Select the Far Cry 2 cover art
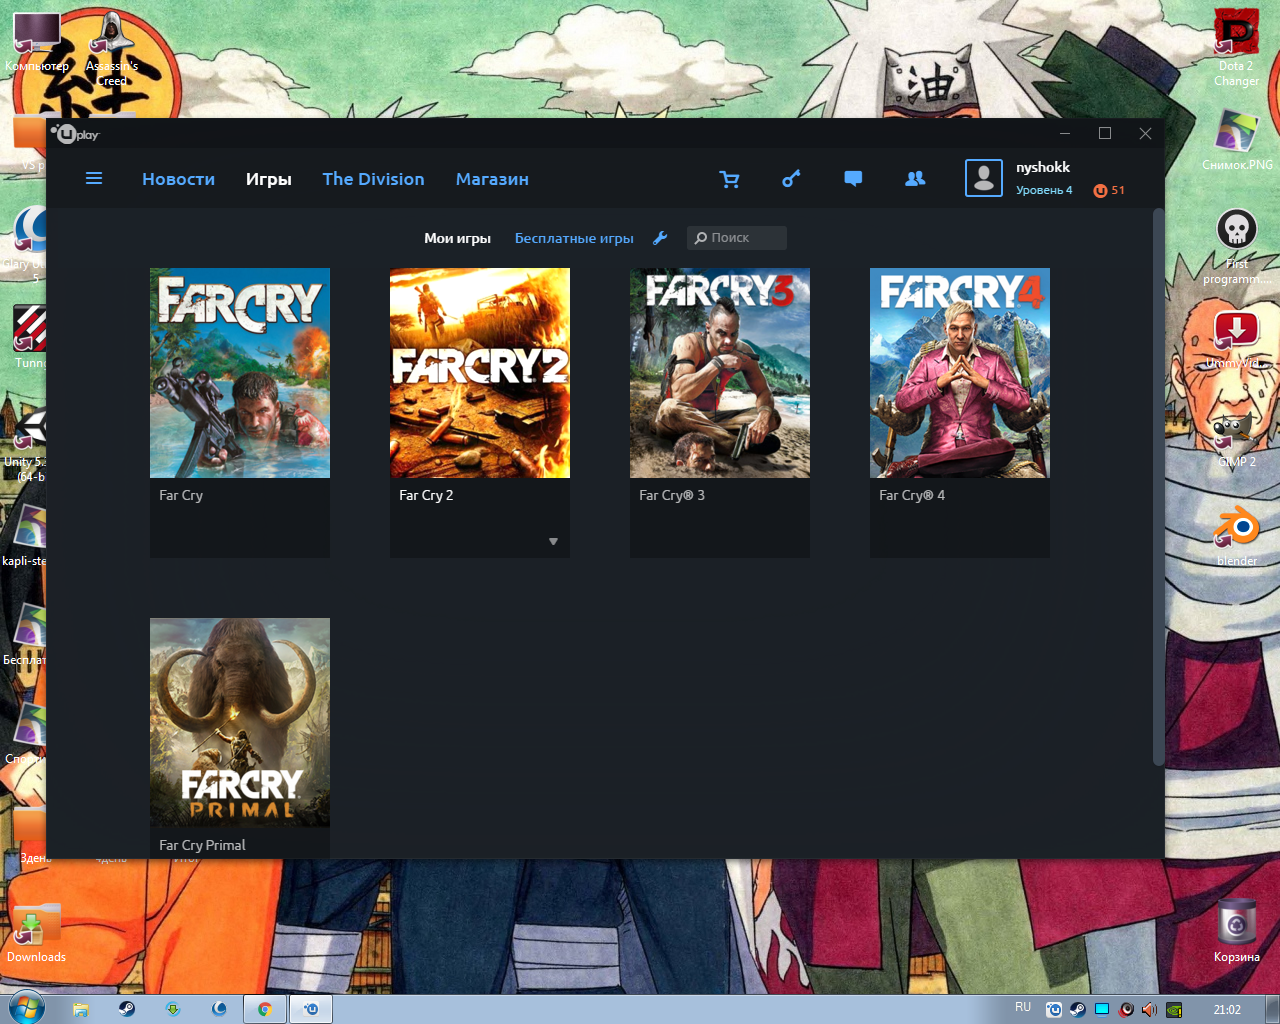This screenshot has width=1280, height=1024. pos(480,373)
